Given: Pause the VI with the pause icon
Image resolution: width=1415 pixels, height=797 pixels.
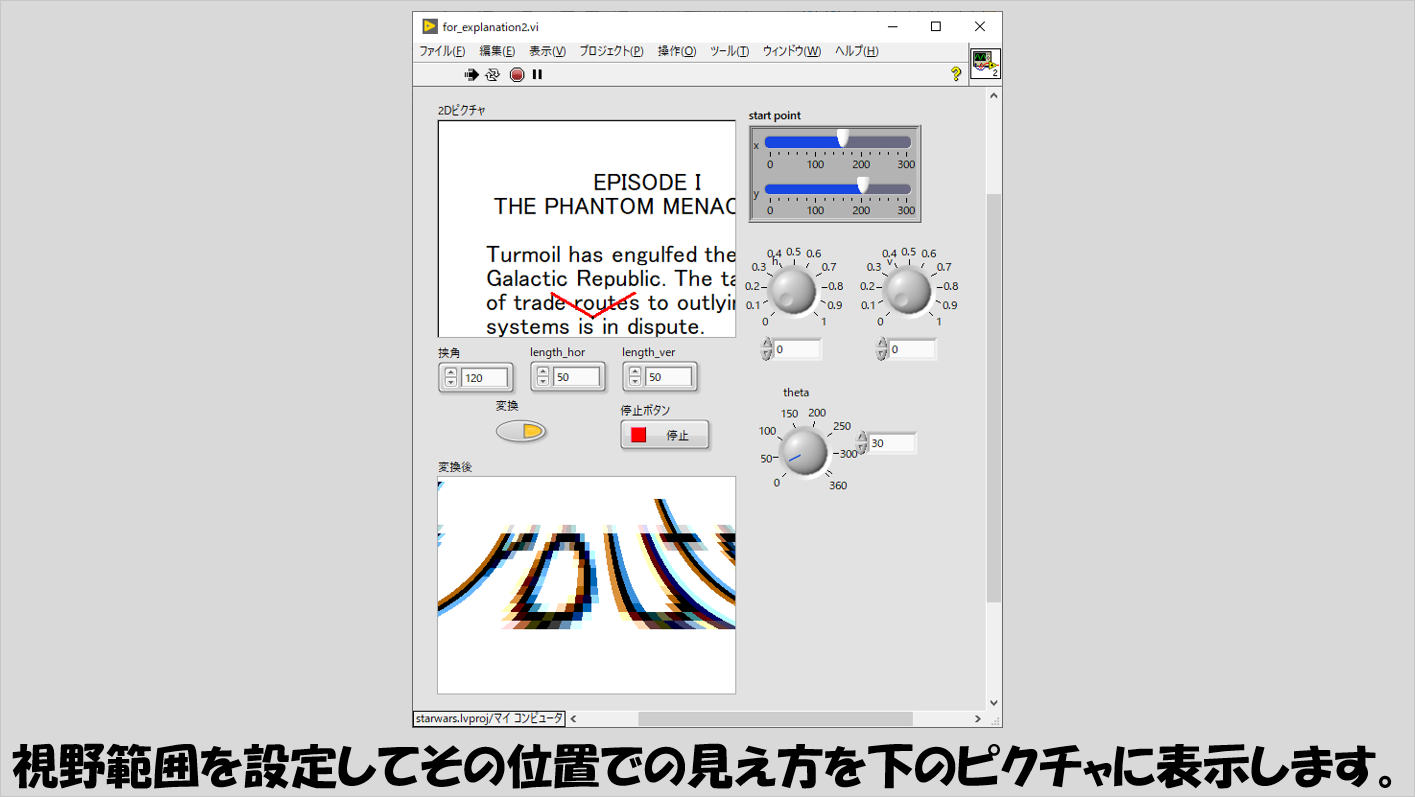Looking at the screenshot, I should pyautogui.click(x=537, y=74).
